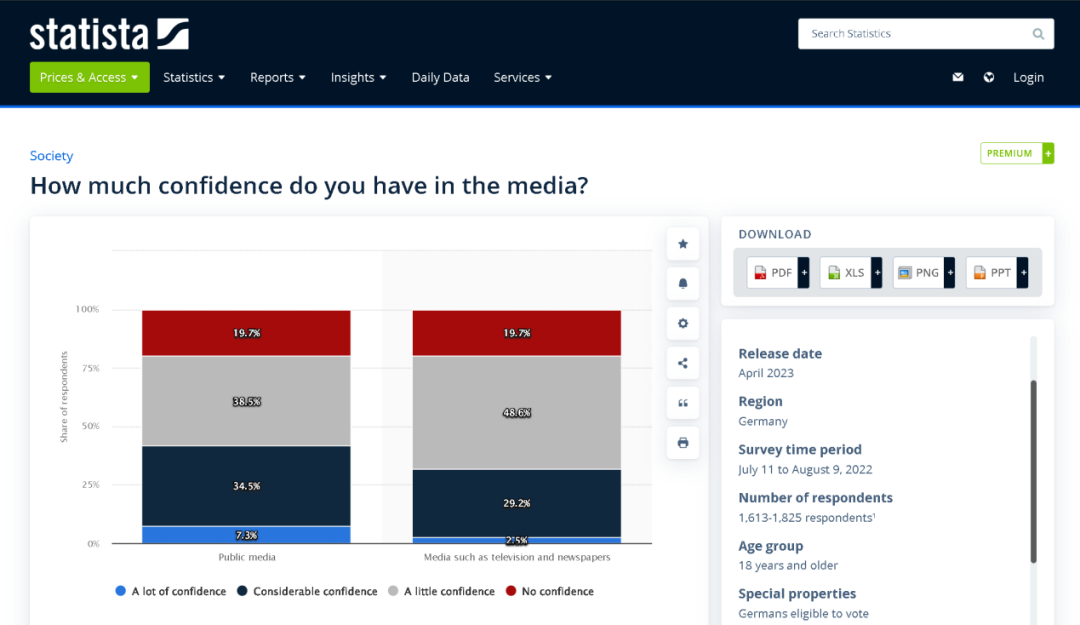Click the plus next to PPT
This screenshot has height=625, width=1080.
1023,273
